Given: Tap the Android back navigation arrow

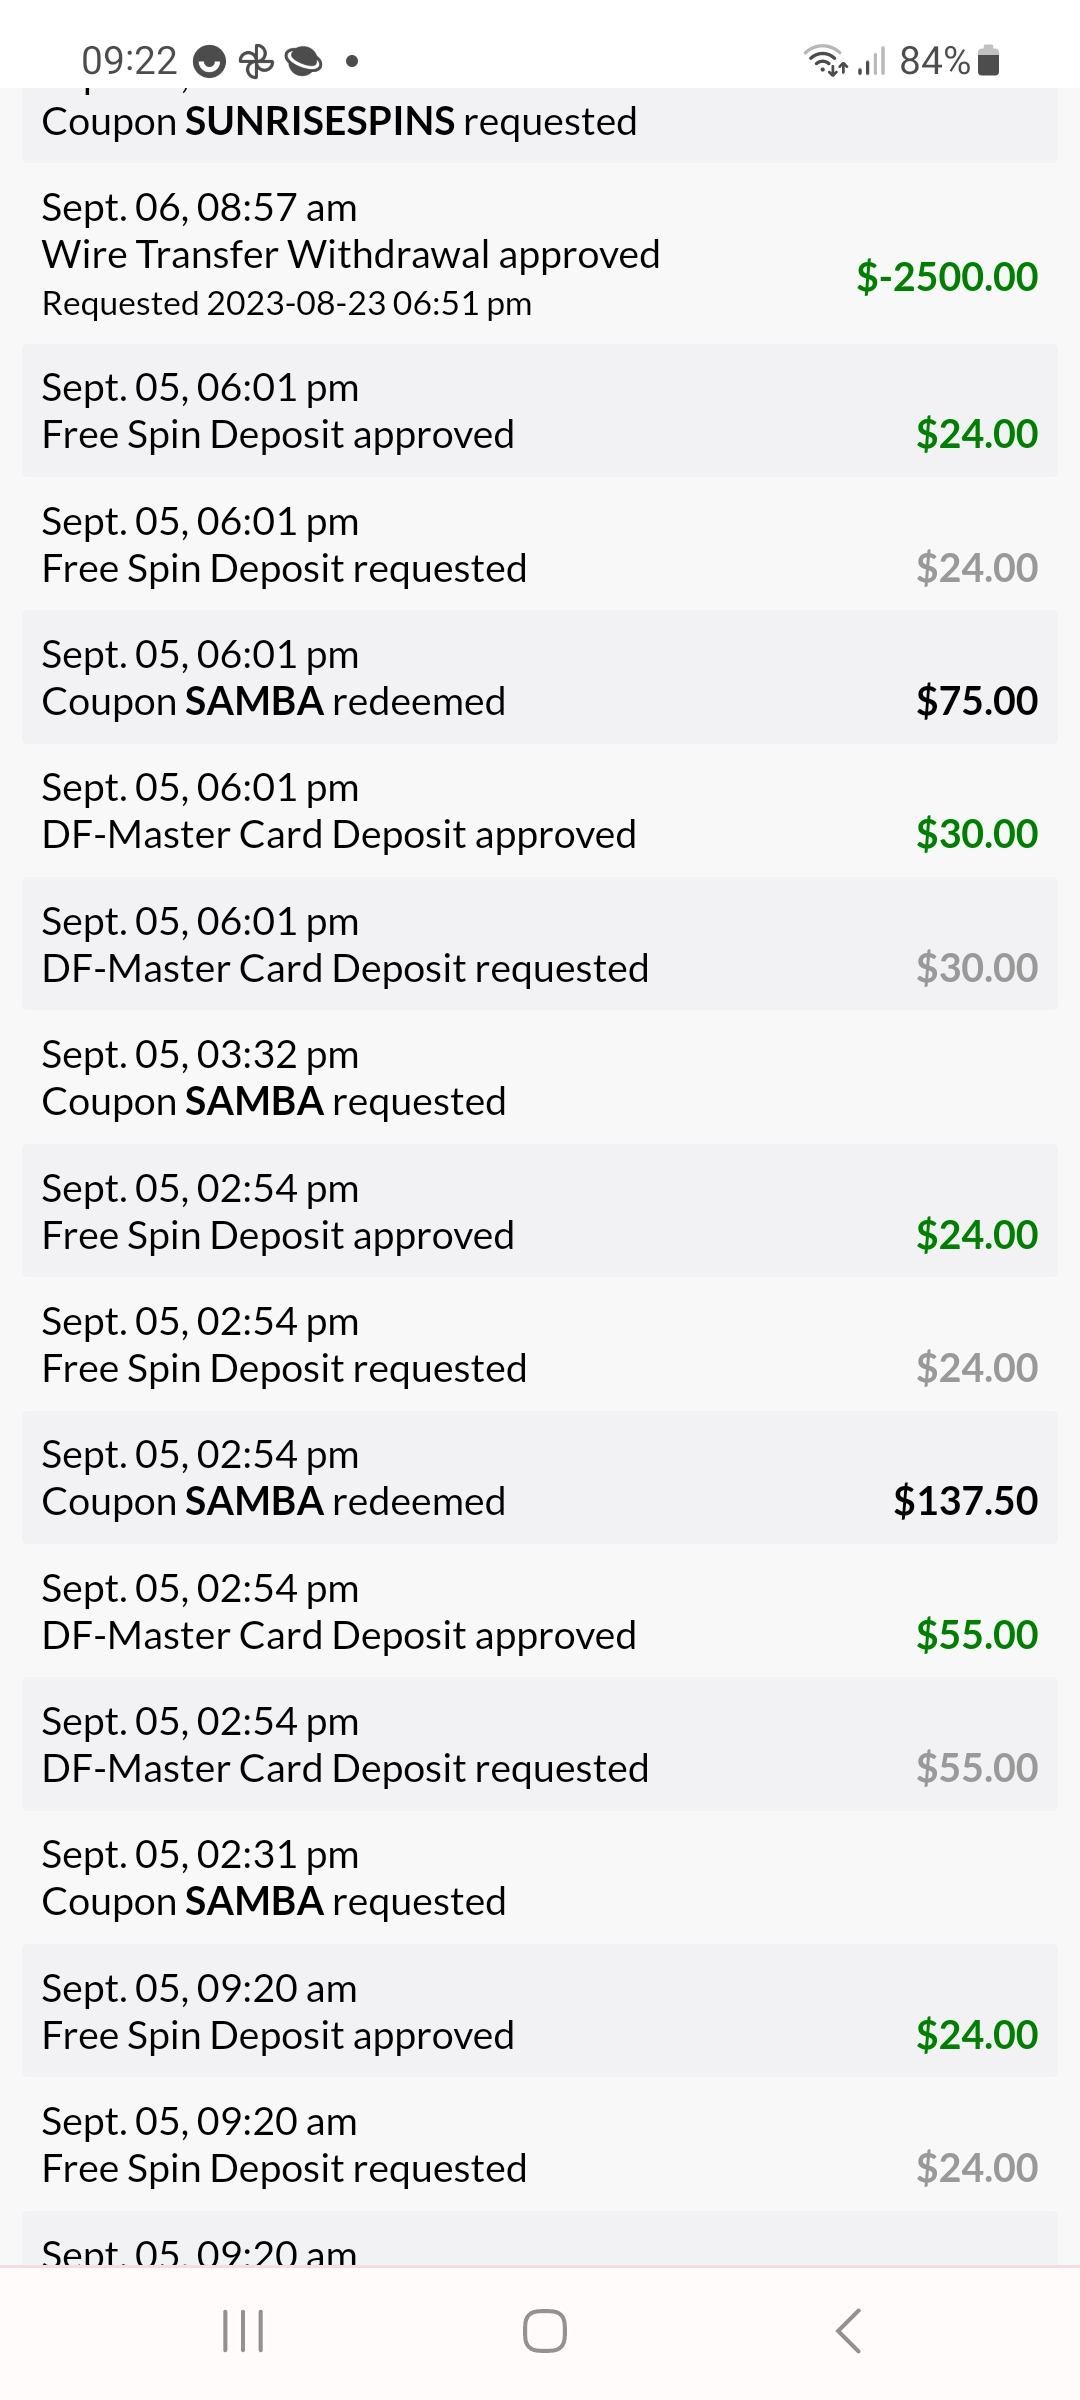Looking at the screenshot, I should point(848,2331).
